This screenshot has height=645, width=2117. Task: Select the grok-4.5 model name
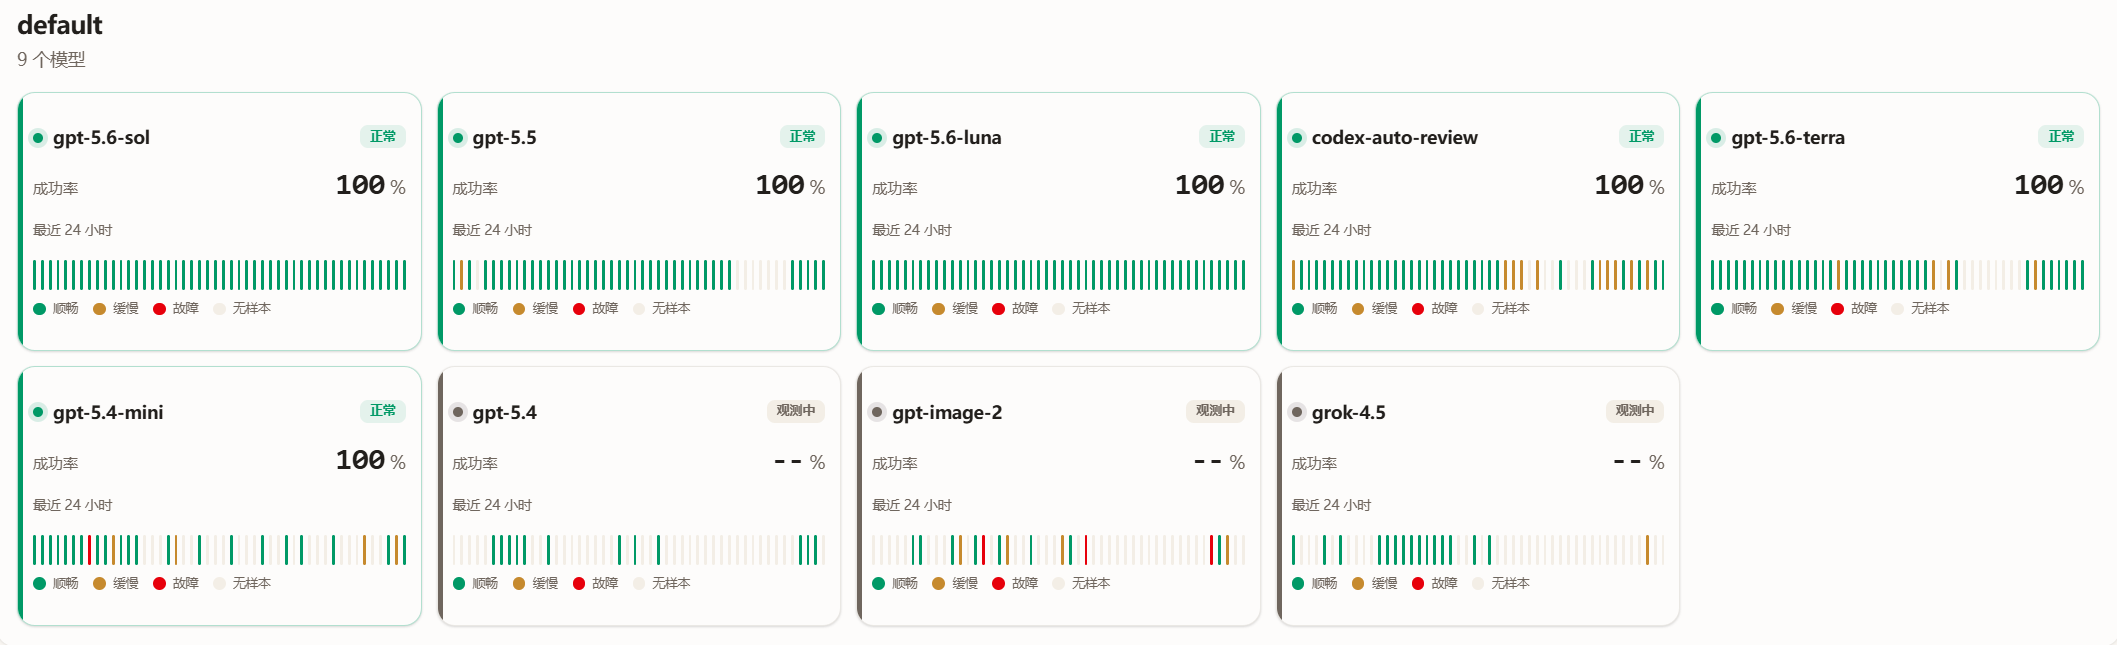point(1349,413)
